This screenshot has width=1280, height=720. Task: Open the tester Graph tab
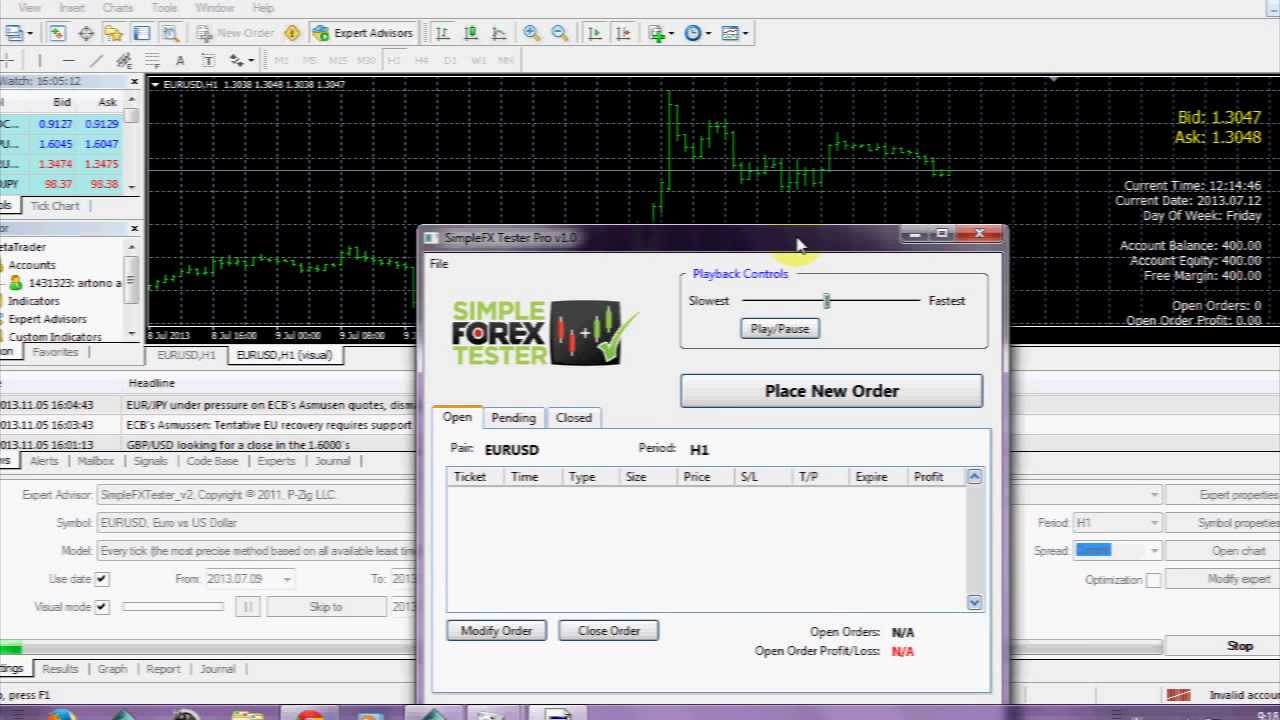112,669
